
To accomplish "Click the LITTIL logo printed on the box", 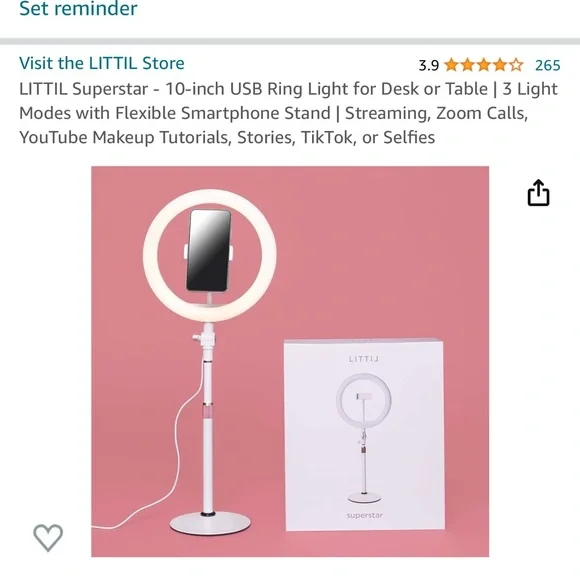I will tap(364, 359).
